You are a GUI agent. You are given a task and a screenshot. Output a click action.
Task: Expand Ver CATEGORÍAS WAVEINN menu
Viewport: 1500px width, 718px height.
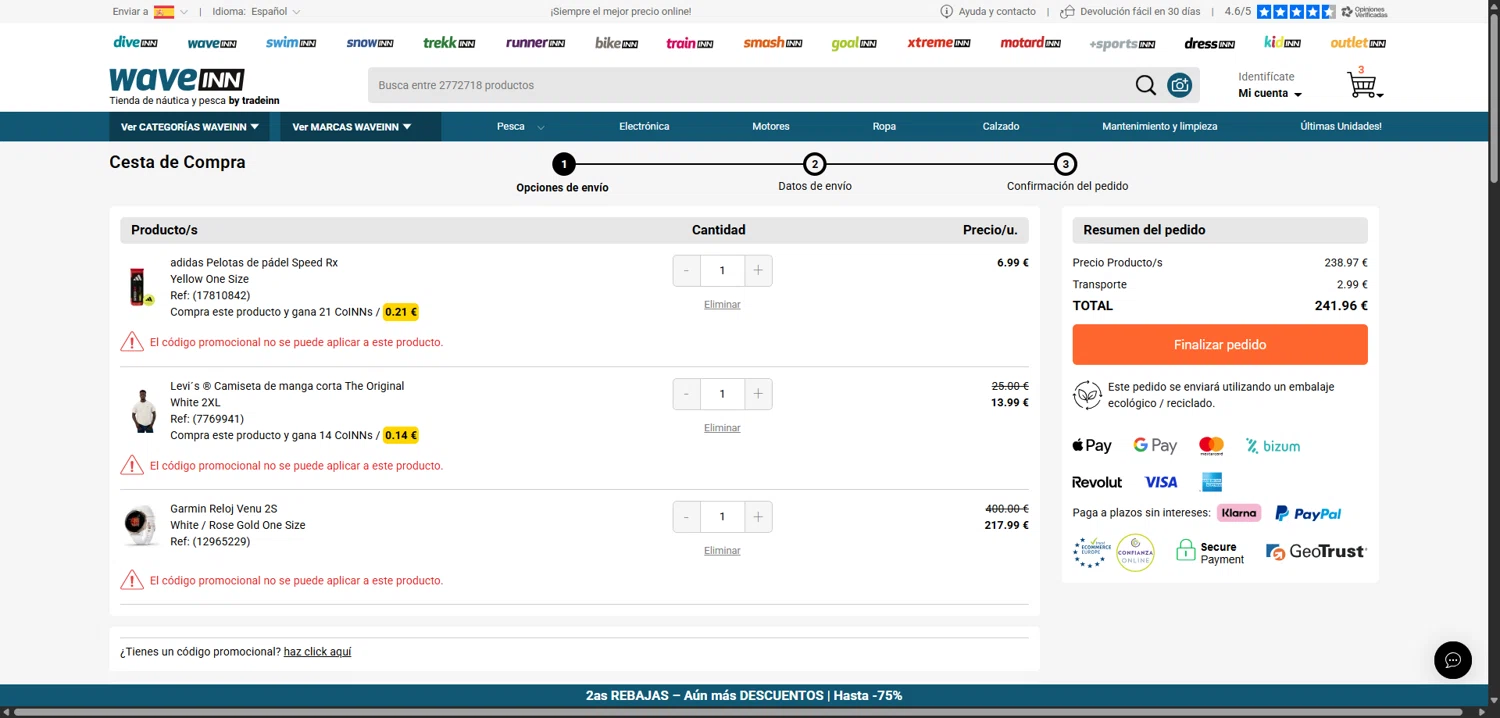pyautogui.click(x=190, y=127)
